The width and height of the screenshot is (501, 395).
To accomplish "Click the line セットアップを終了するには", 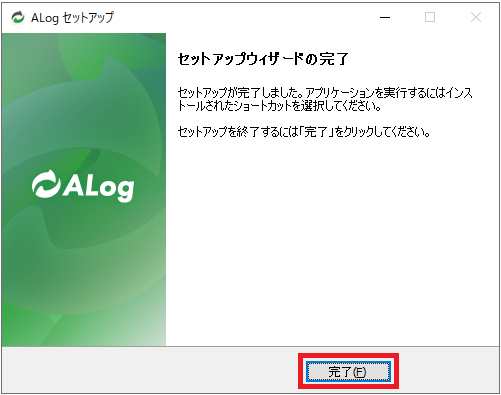I will click(304, 132).
